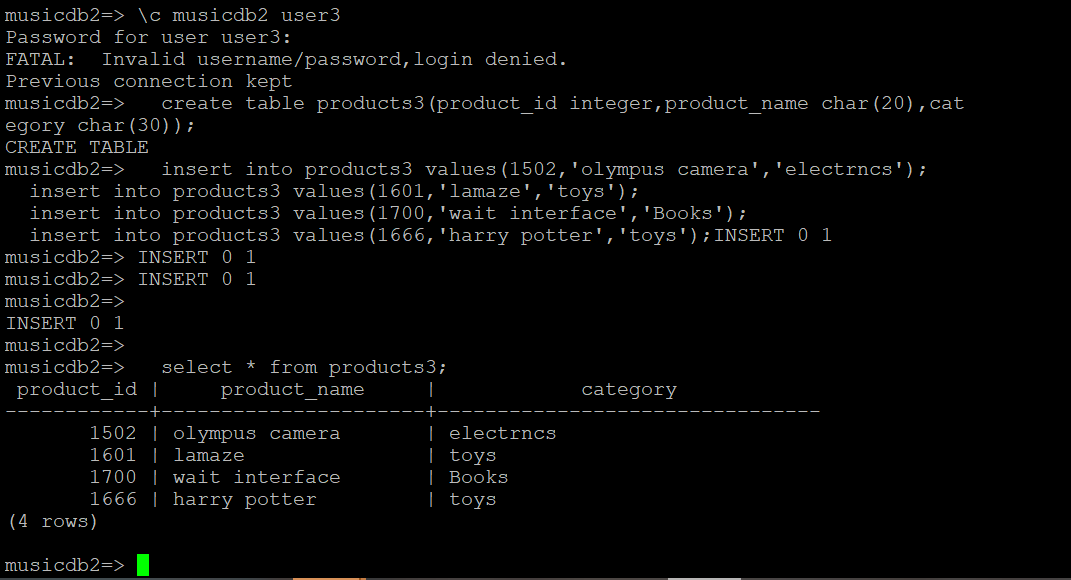Click the green cursor block at the prompt
The height and width of the screenshot is (580, 1071).
[143, 565]
